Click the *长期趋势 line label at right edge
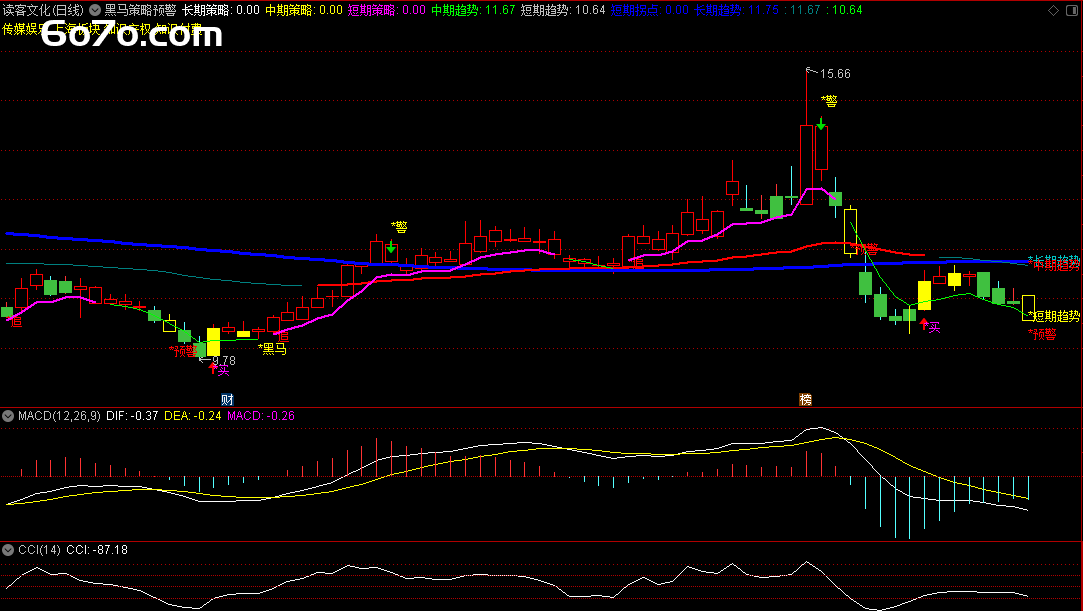The image size is (1083, 611). [1054, 260]
